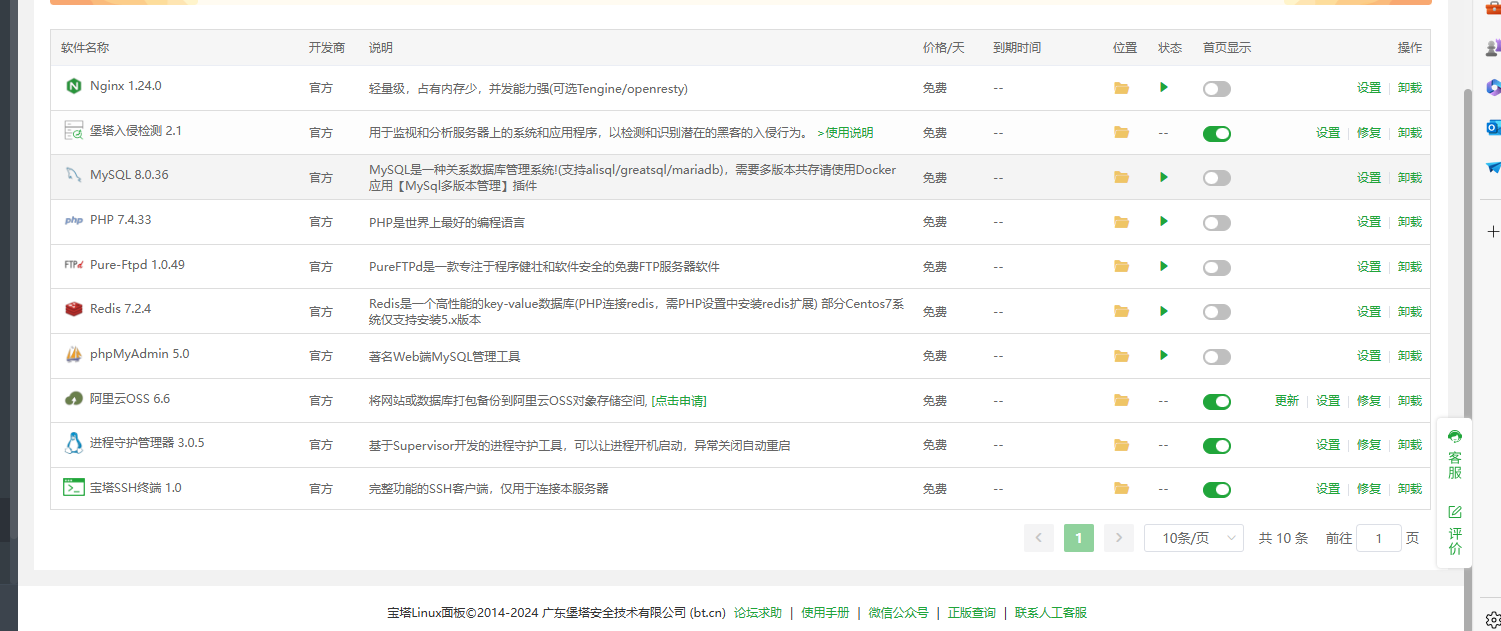Image resolution: width=1501 pixels, height=631 pixels.
Task: Open the 宝塔SSH终端 folder icon
Action: pos(1121,489)
